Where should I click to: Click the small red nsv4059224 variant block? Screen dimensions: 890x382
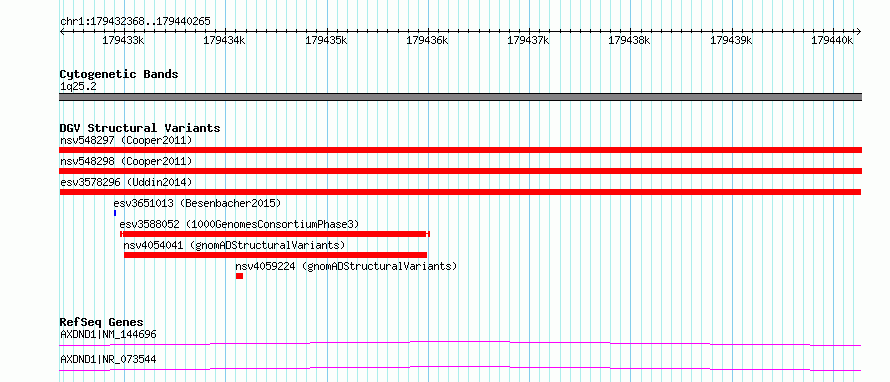point(240,276)
